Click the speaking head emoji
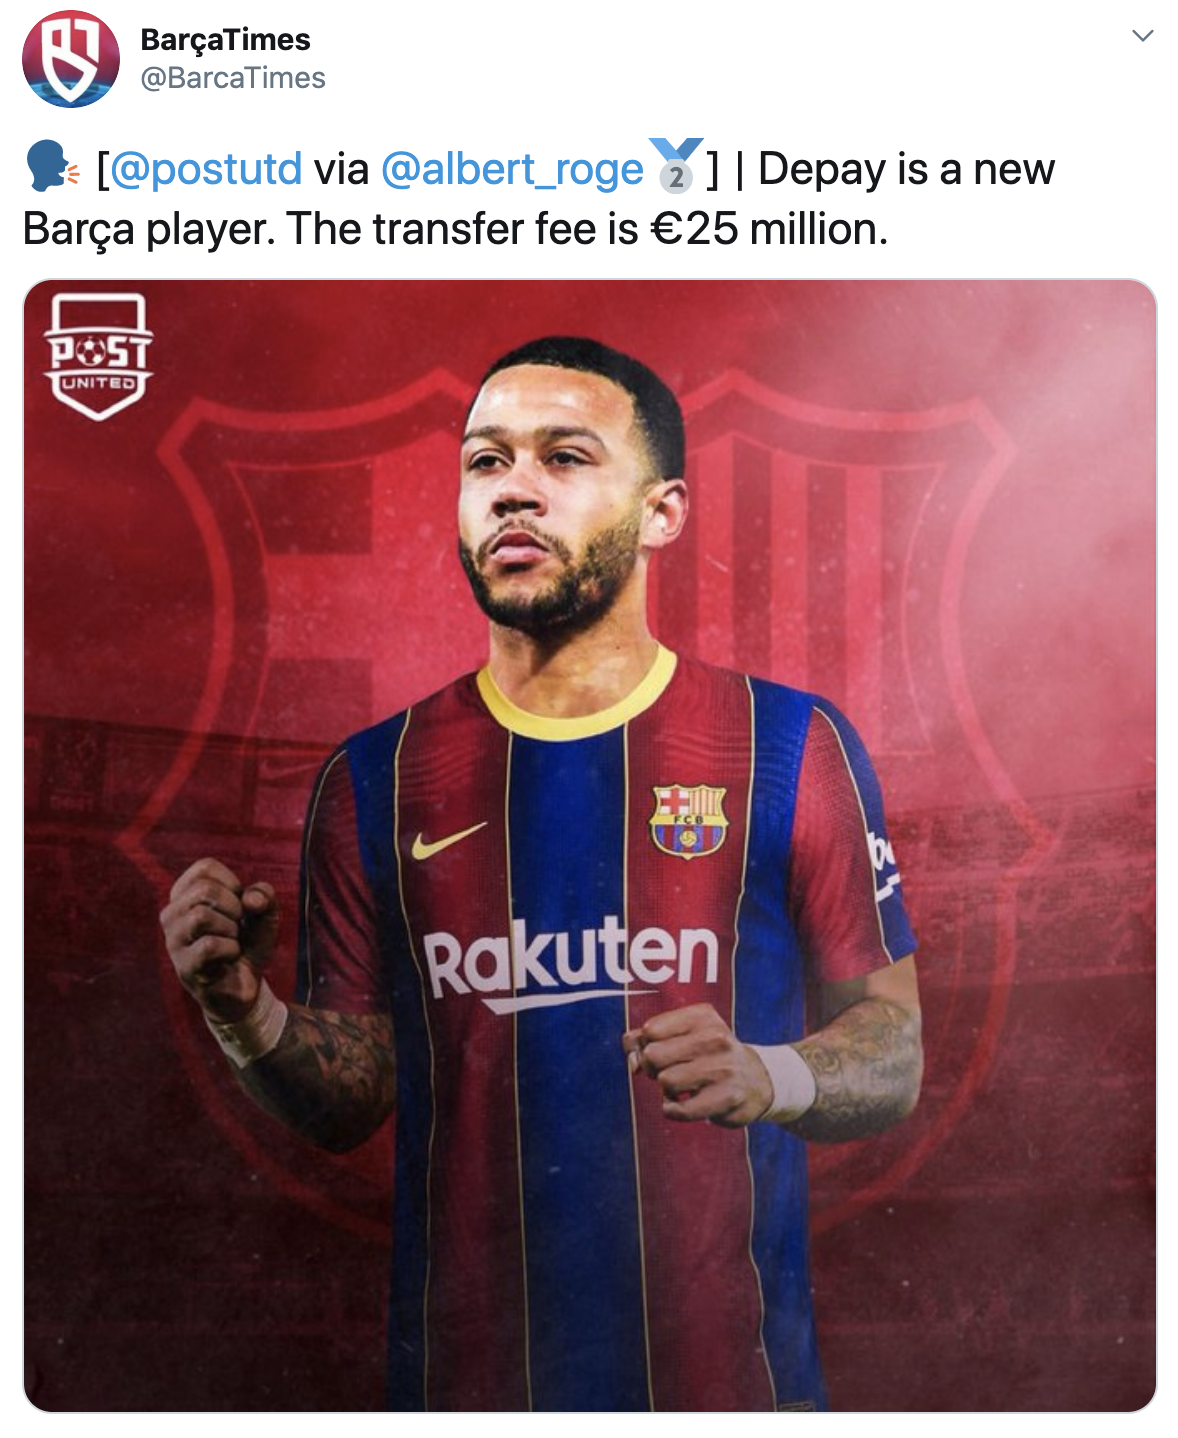Viewport: 1178px width, 1438px height. click(51, 167)
